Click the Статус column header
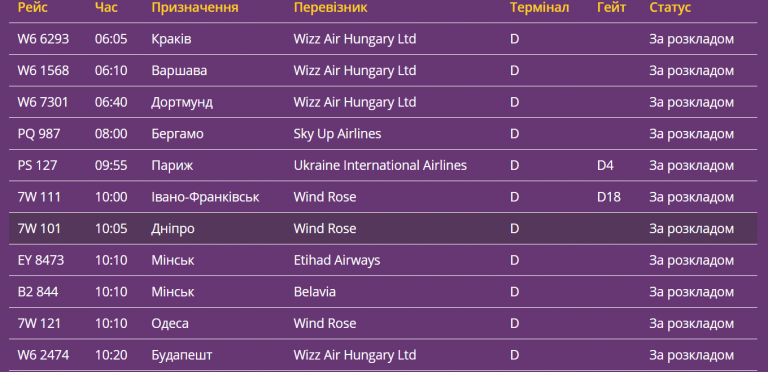 (x=670, y=7)
